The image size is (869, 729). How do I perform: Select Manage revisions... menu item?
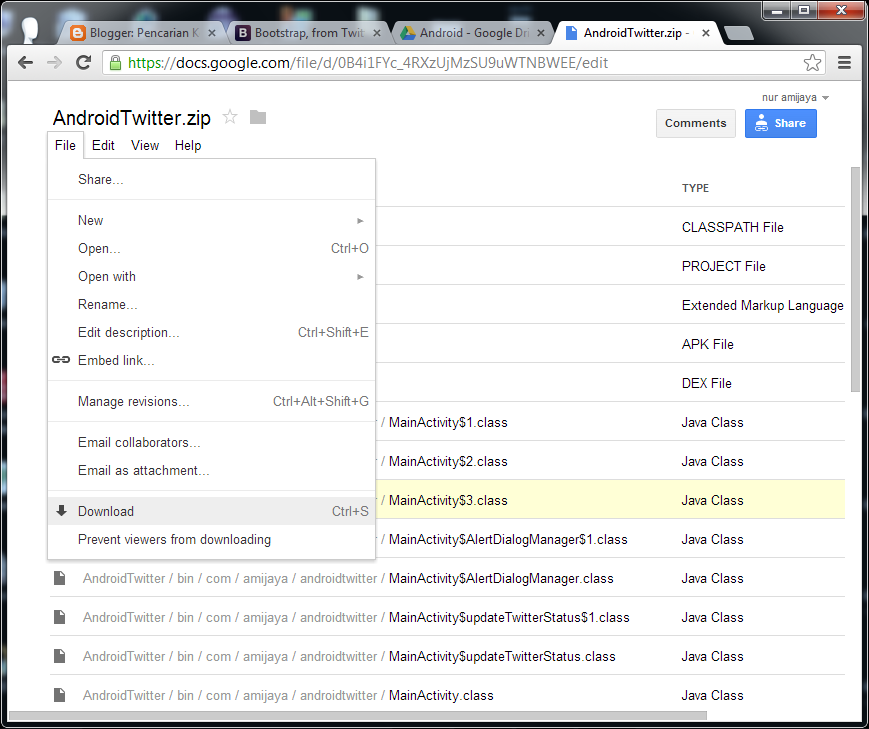click(211, 401)
